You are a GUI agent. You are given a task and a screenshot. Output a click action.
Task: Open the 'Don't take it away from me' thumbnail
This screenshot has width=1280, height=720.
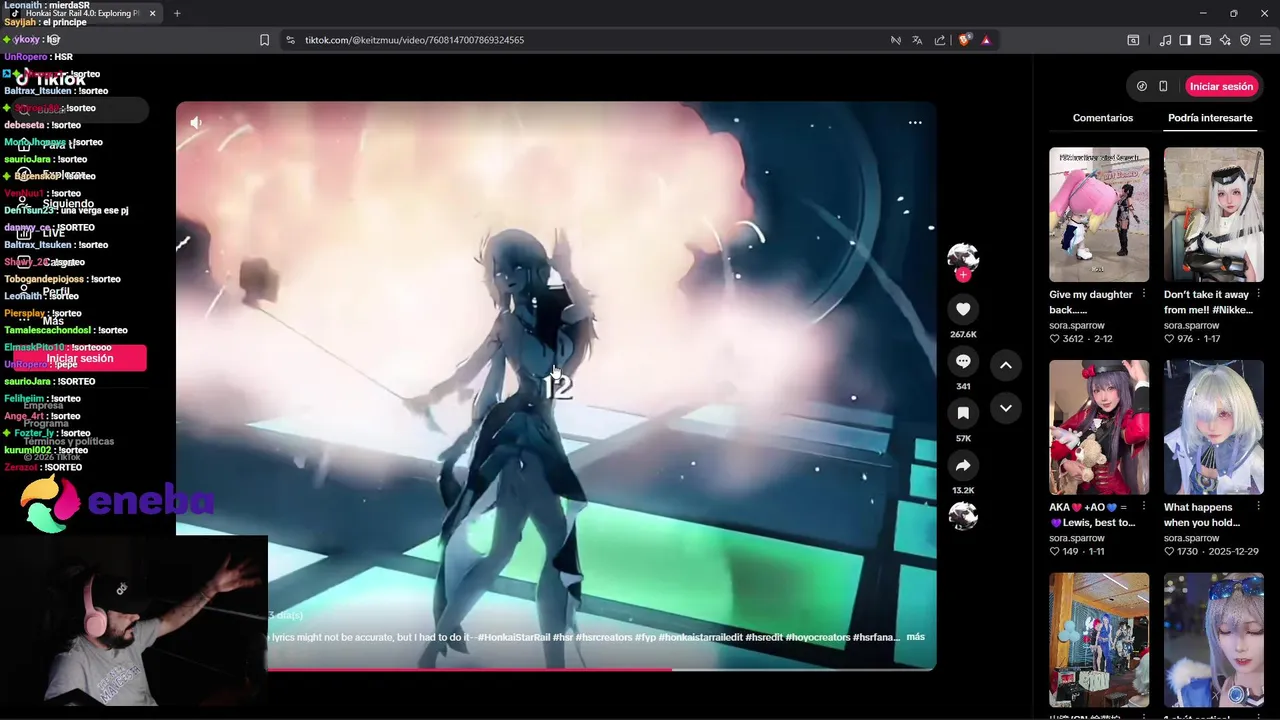pos(1214,215)
